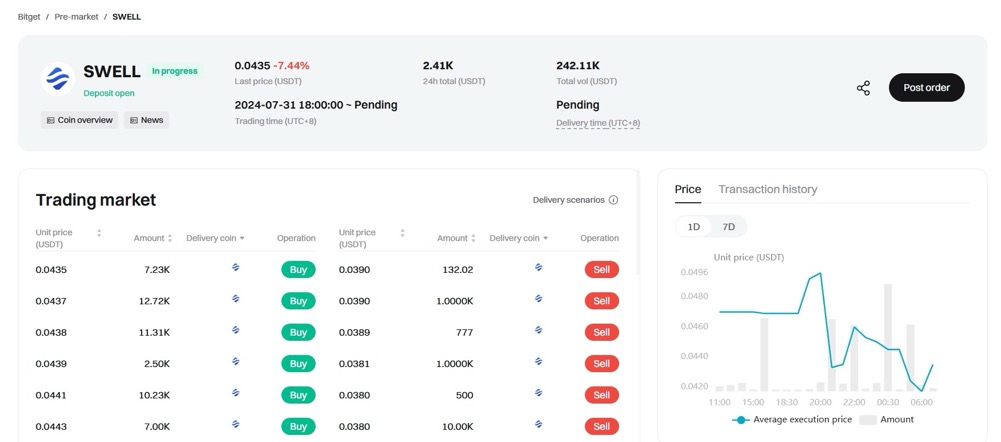This screenshot has width=1001, height=442.
Task: Sell at unit price 0.0381
Action: coord(601,363)
